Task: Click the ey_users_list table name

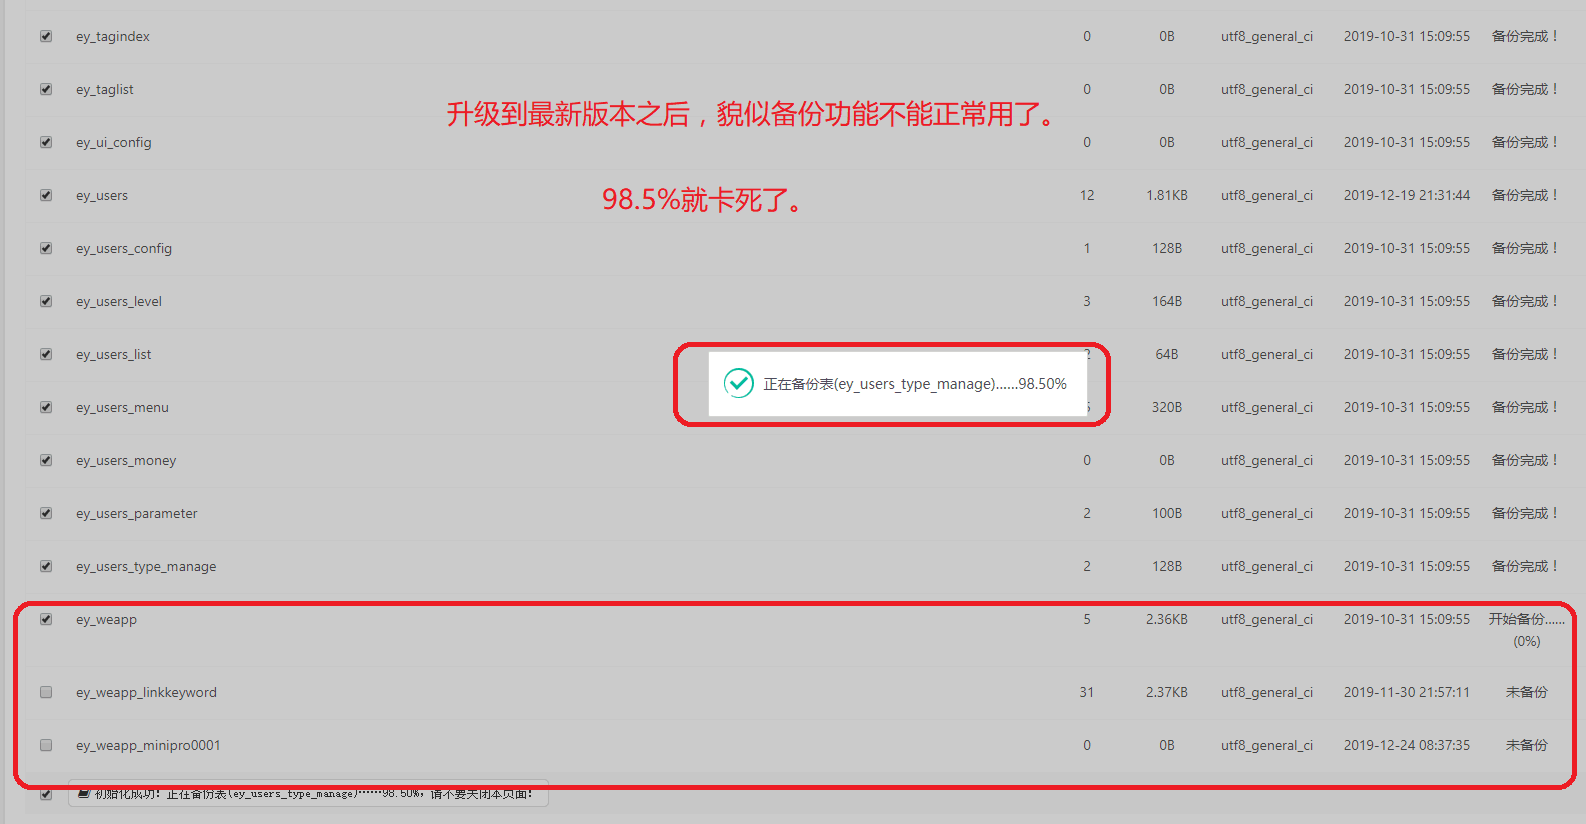Action: 114,355
